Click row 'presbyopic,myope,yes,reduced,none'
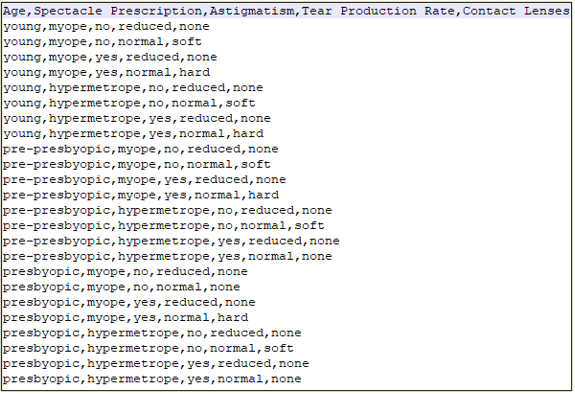Screen dimensions: 575x394 tap(129, 302)
